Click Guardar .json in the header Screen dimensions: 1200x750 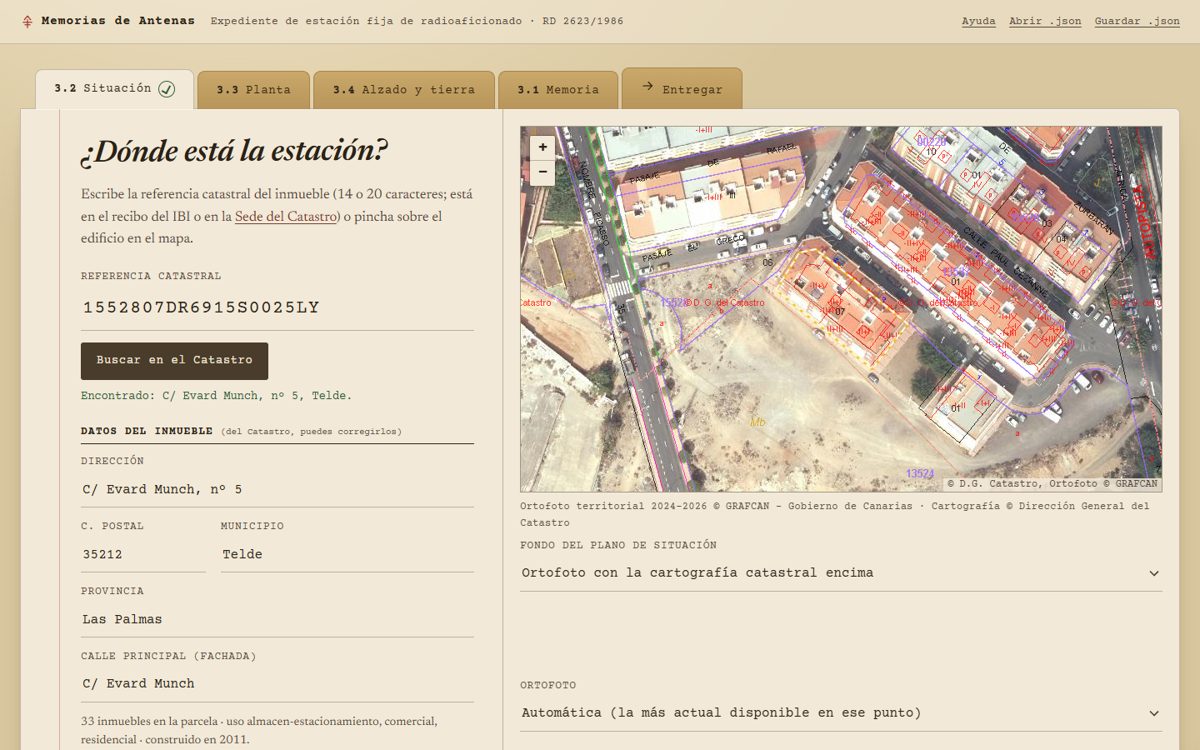1137,21
